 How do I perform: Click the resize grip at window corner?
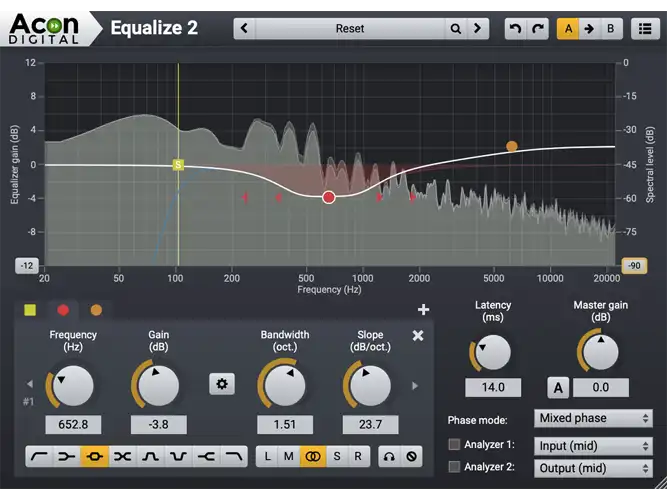661,483
